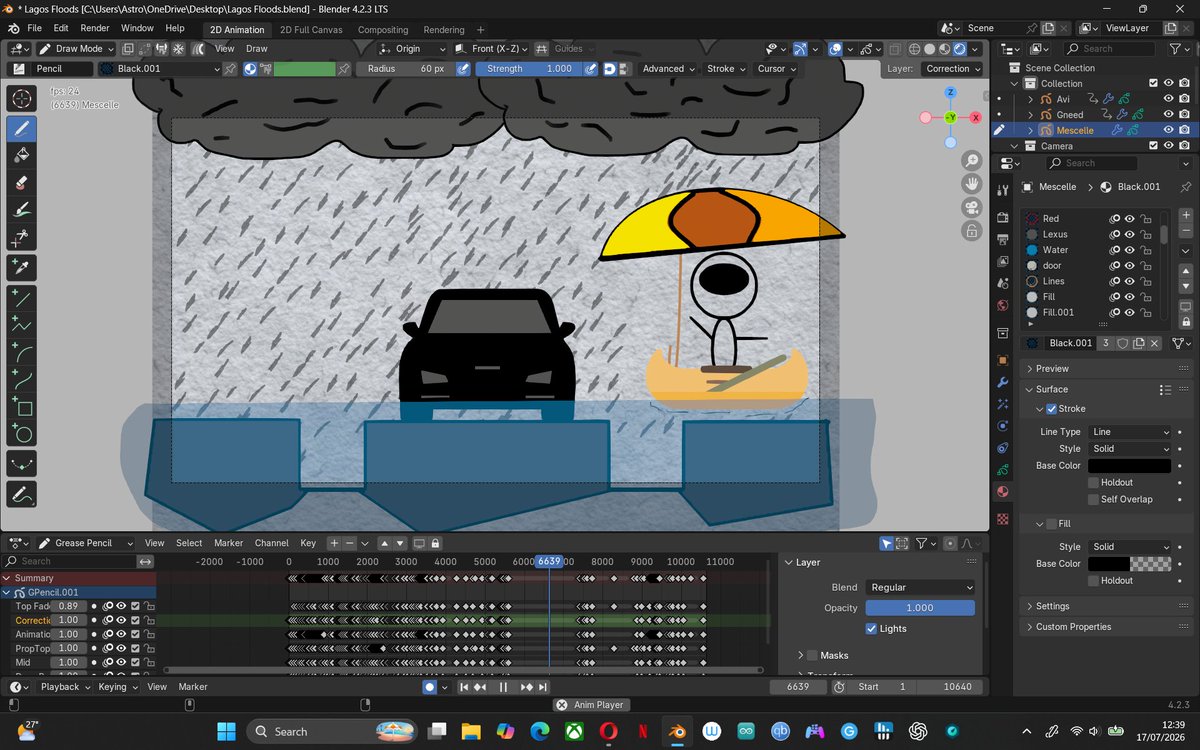Image resolution: width=1200 pixels, height=750 pixels.
Task: Select the Curve tool
Action: pyautogui.click(x=22, y=379)
